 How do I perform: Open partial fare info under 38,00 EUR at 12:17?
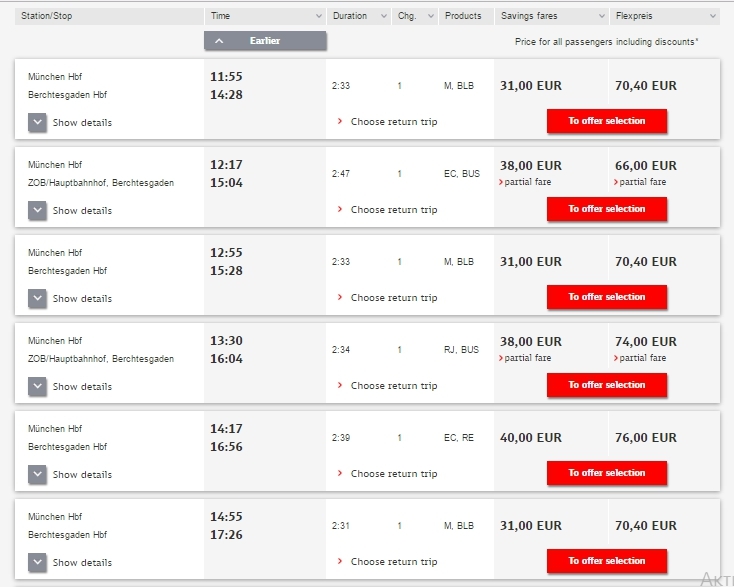coord(527,182)
